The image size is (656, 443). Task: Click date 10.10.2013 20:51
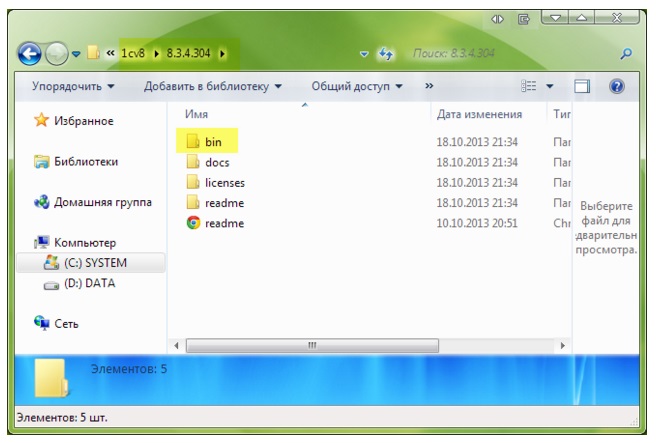tap(477, 223)
